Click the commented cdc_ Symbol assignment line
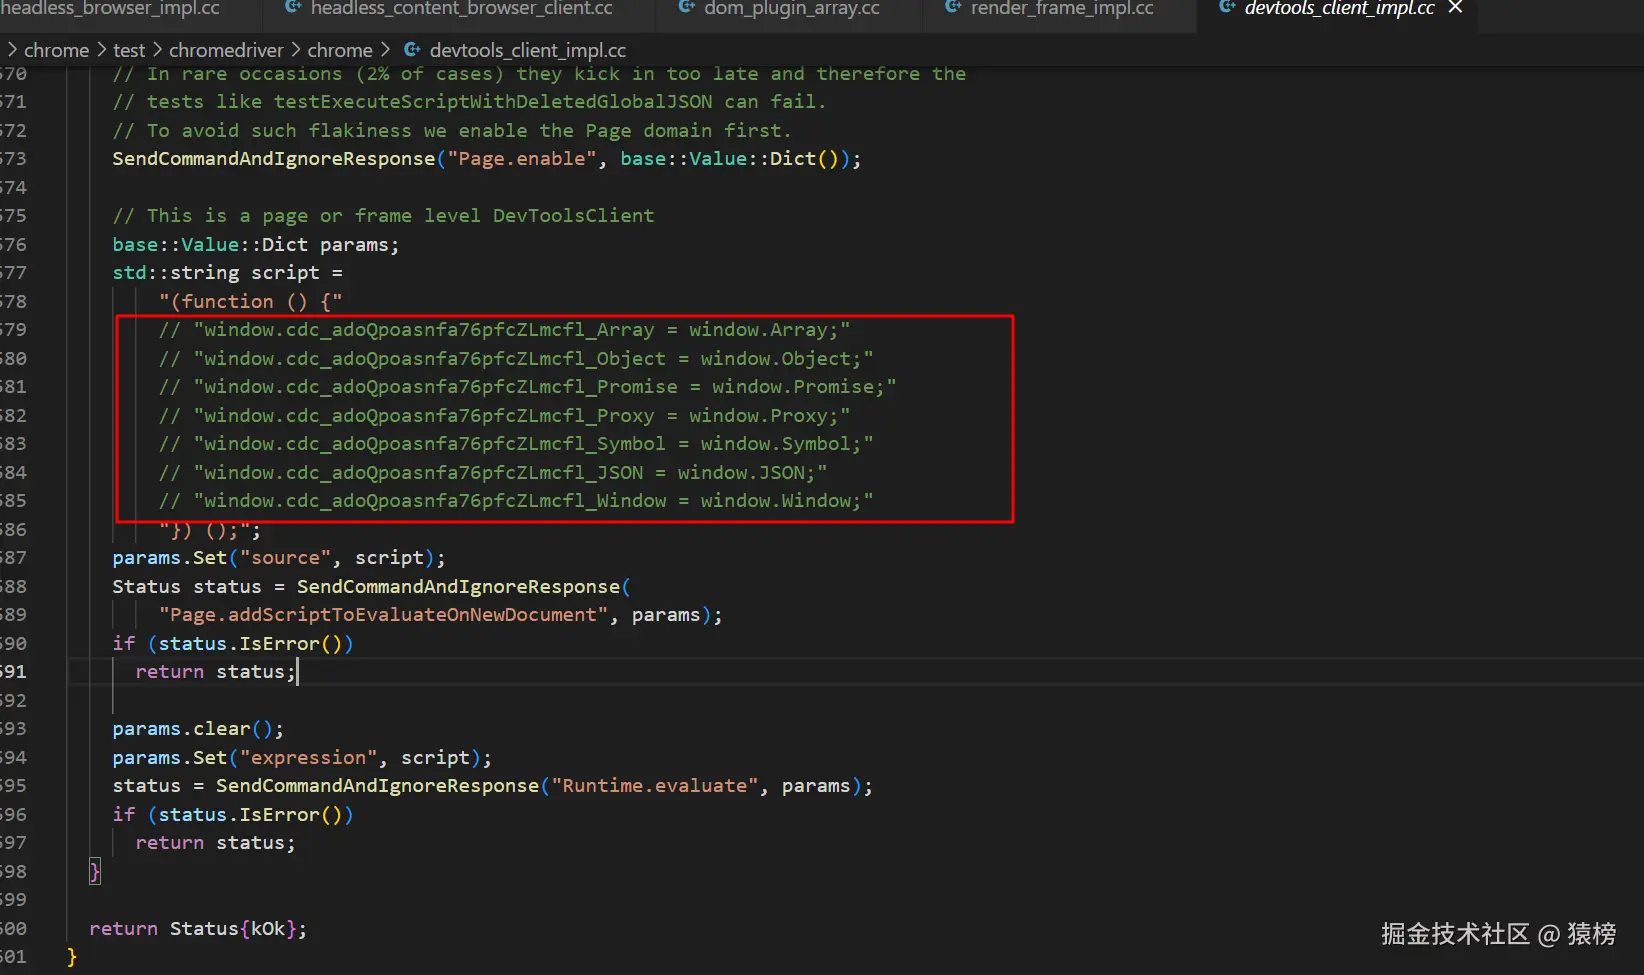1644x975 pixels. (x=516, y=444)
